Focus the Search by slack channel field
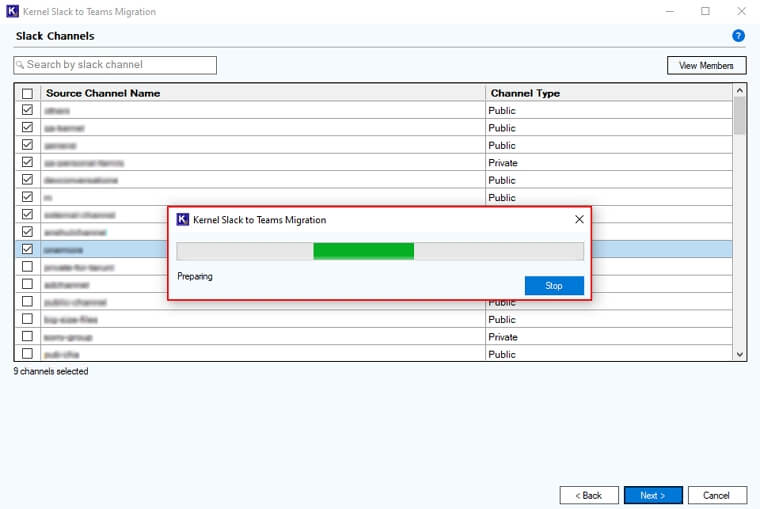This screenshot has height=509, width=760. click(x=115, y=65)
